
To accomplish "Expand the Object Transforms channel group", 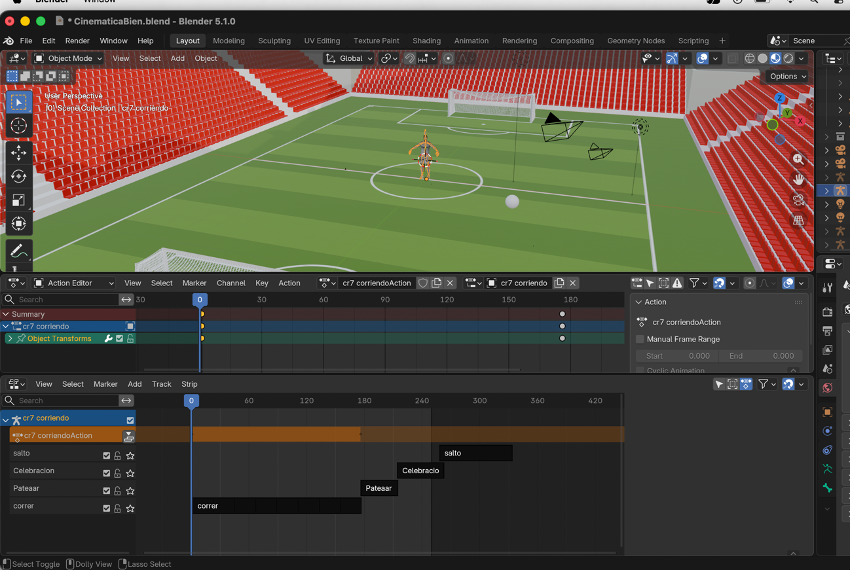I will click(10, 339).
